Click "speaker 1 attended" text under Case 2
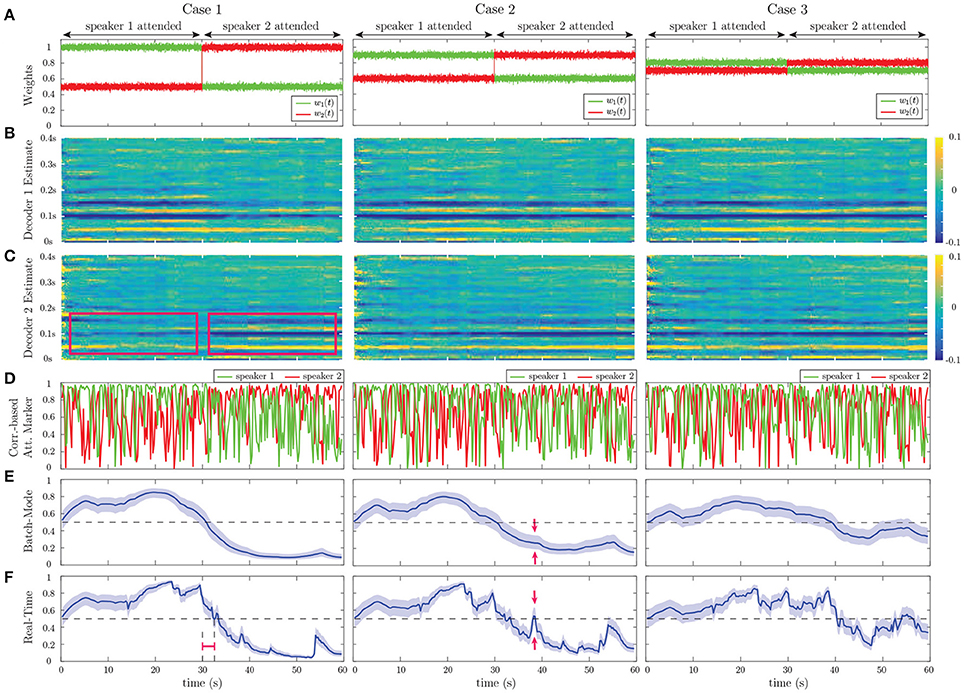Viewport: 964px width, 693px height. click(x=424, y=26)
